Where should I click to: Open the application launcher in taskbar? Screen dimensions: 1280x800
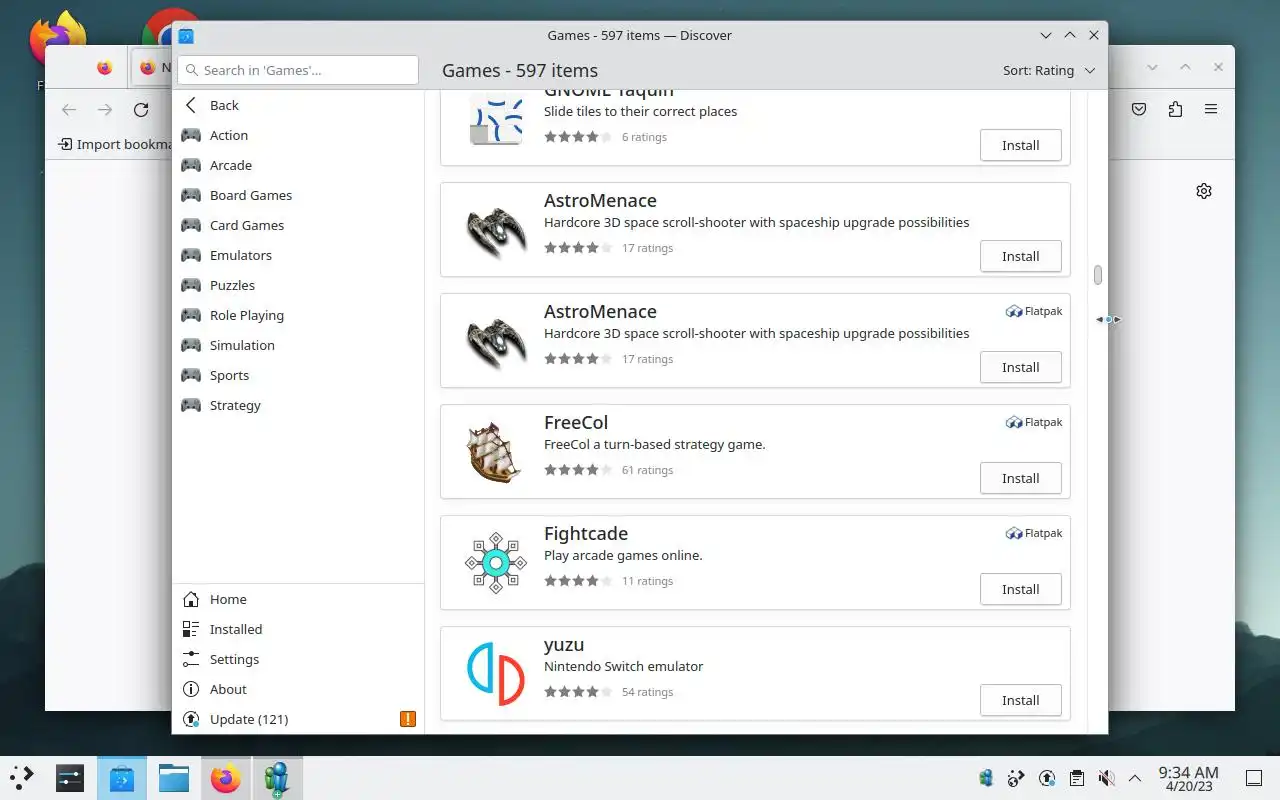(22, 777)
